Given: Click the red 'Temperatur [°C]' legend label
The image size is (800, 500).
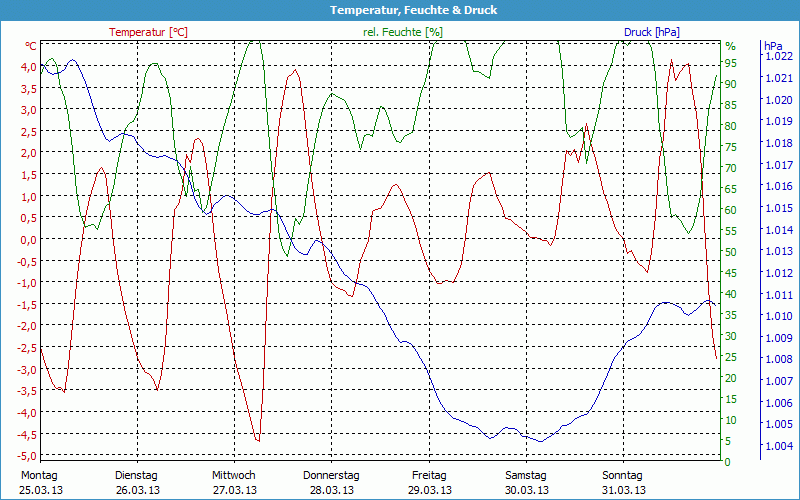Looking at the screenshot, I should point(148,32).
